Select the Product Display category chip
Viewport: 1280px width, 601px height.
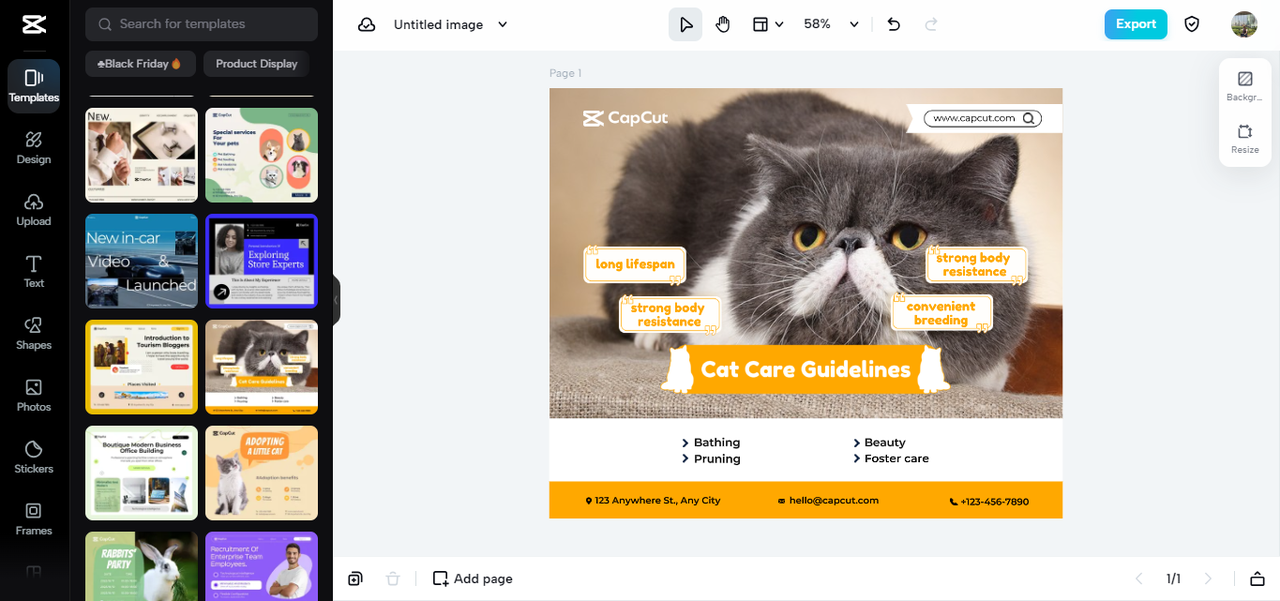pyautogui.click(x=256, y=63)
